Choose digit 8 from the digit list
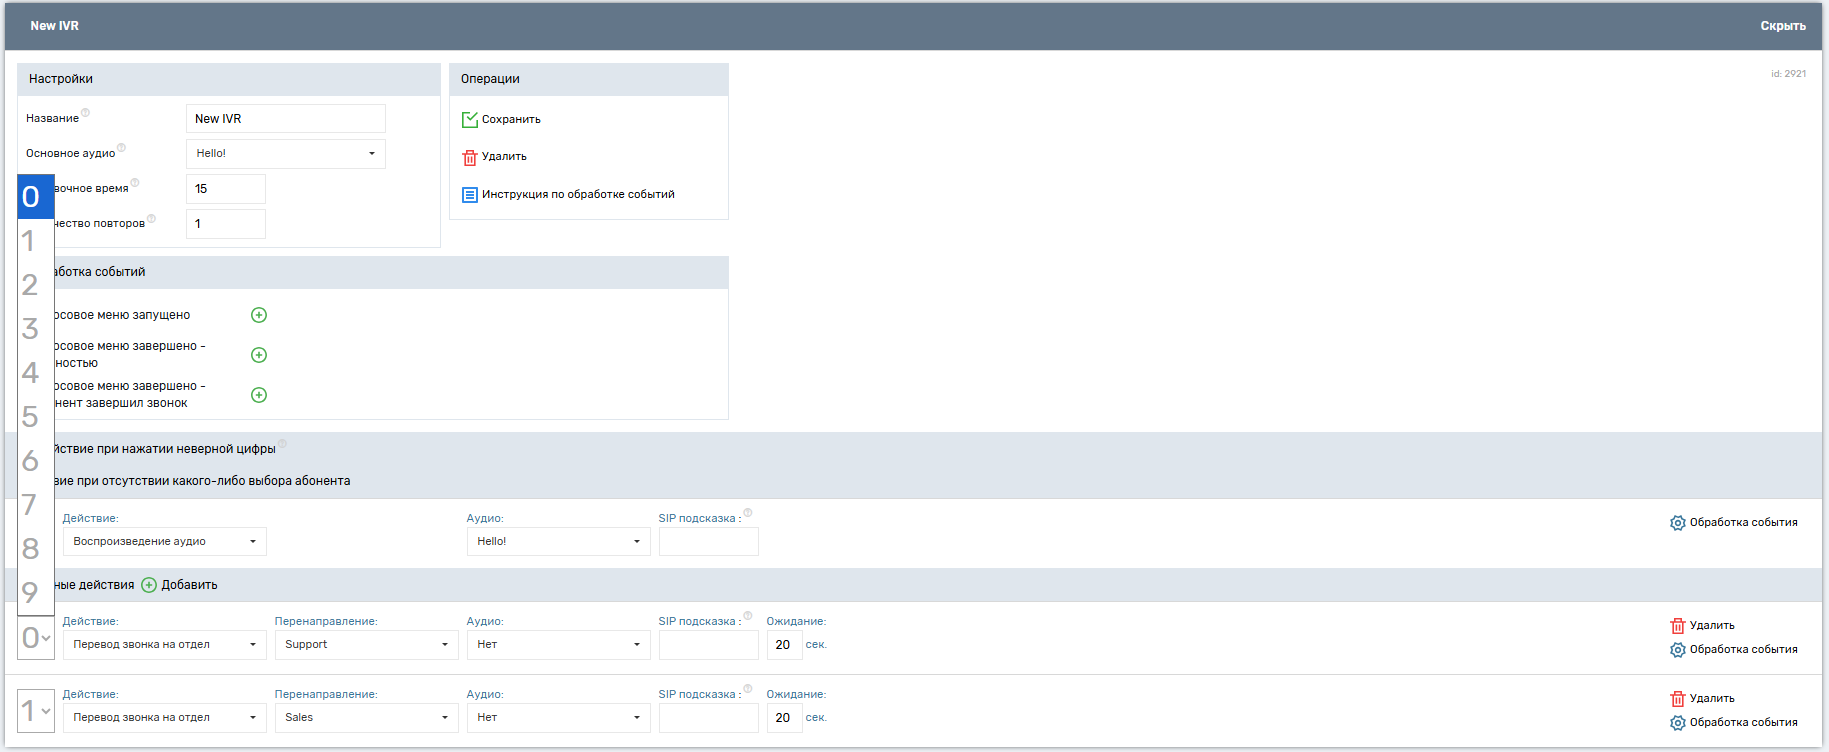The height and width of the screenshot is (752, 1829). click(31, 549)
